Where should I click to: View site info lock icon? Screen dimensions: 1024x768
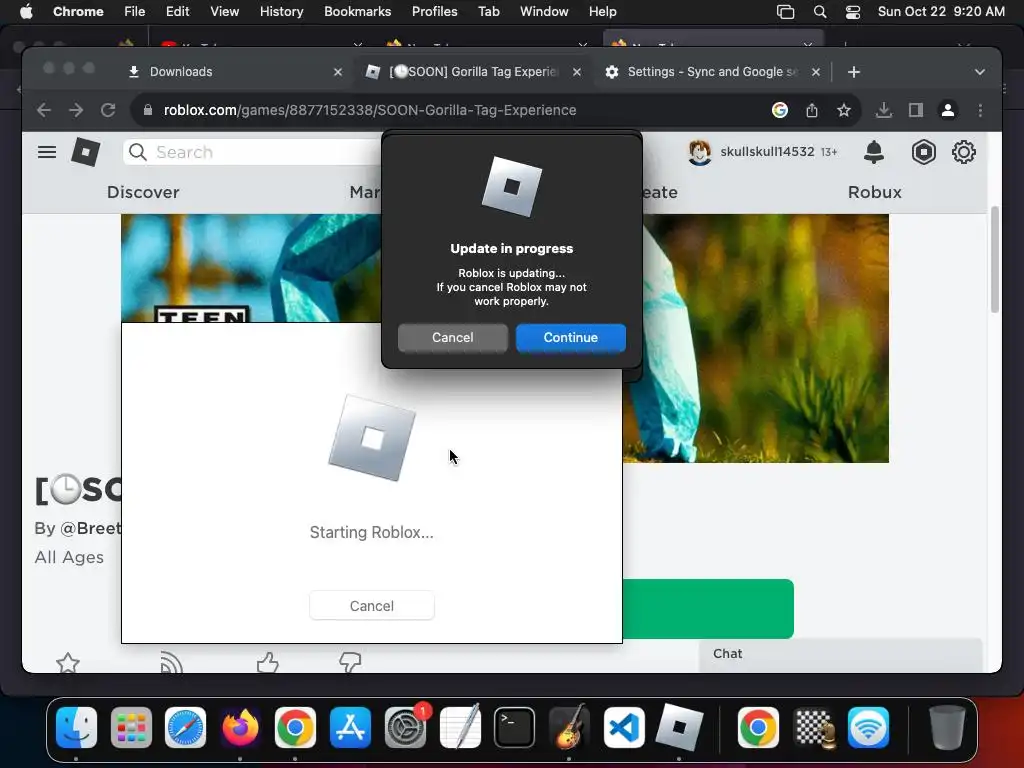point(148,110)
